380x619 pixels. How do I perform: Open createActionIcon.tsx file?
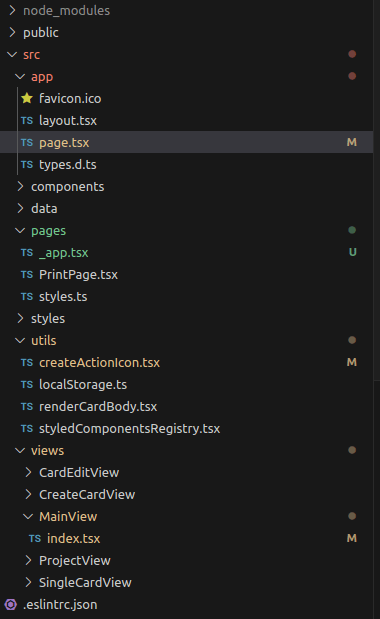(99, 363)
